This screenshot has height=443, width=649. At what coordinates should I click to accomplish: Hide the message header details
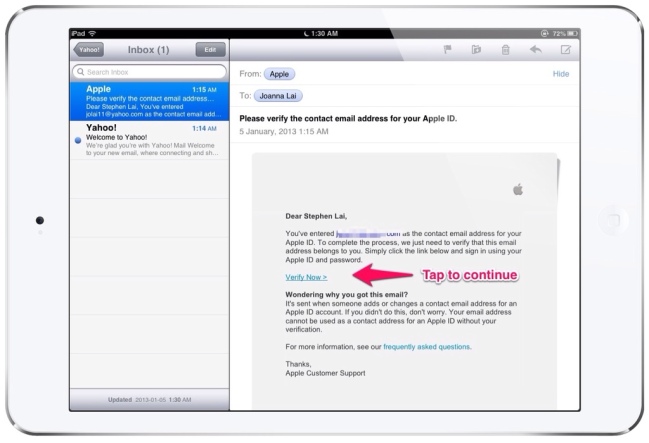point(561,74)
